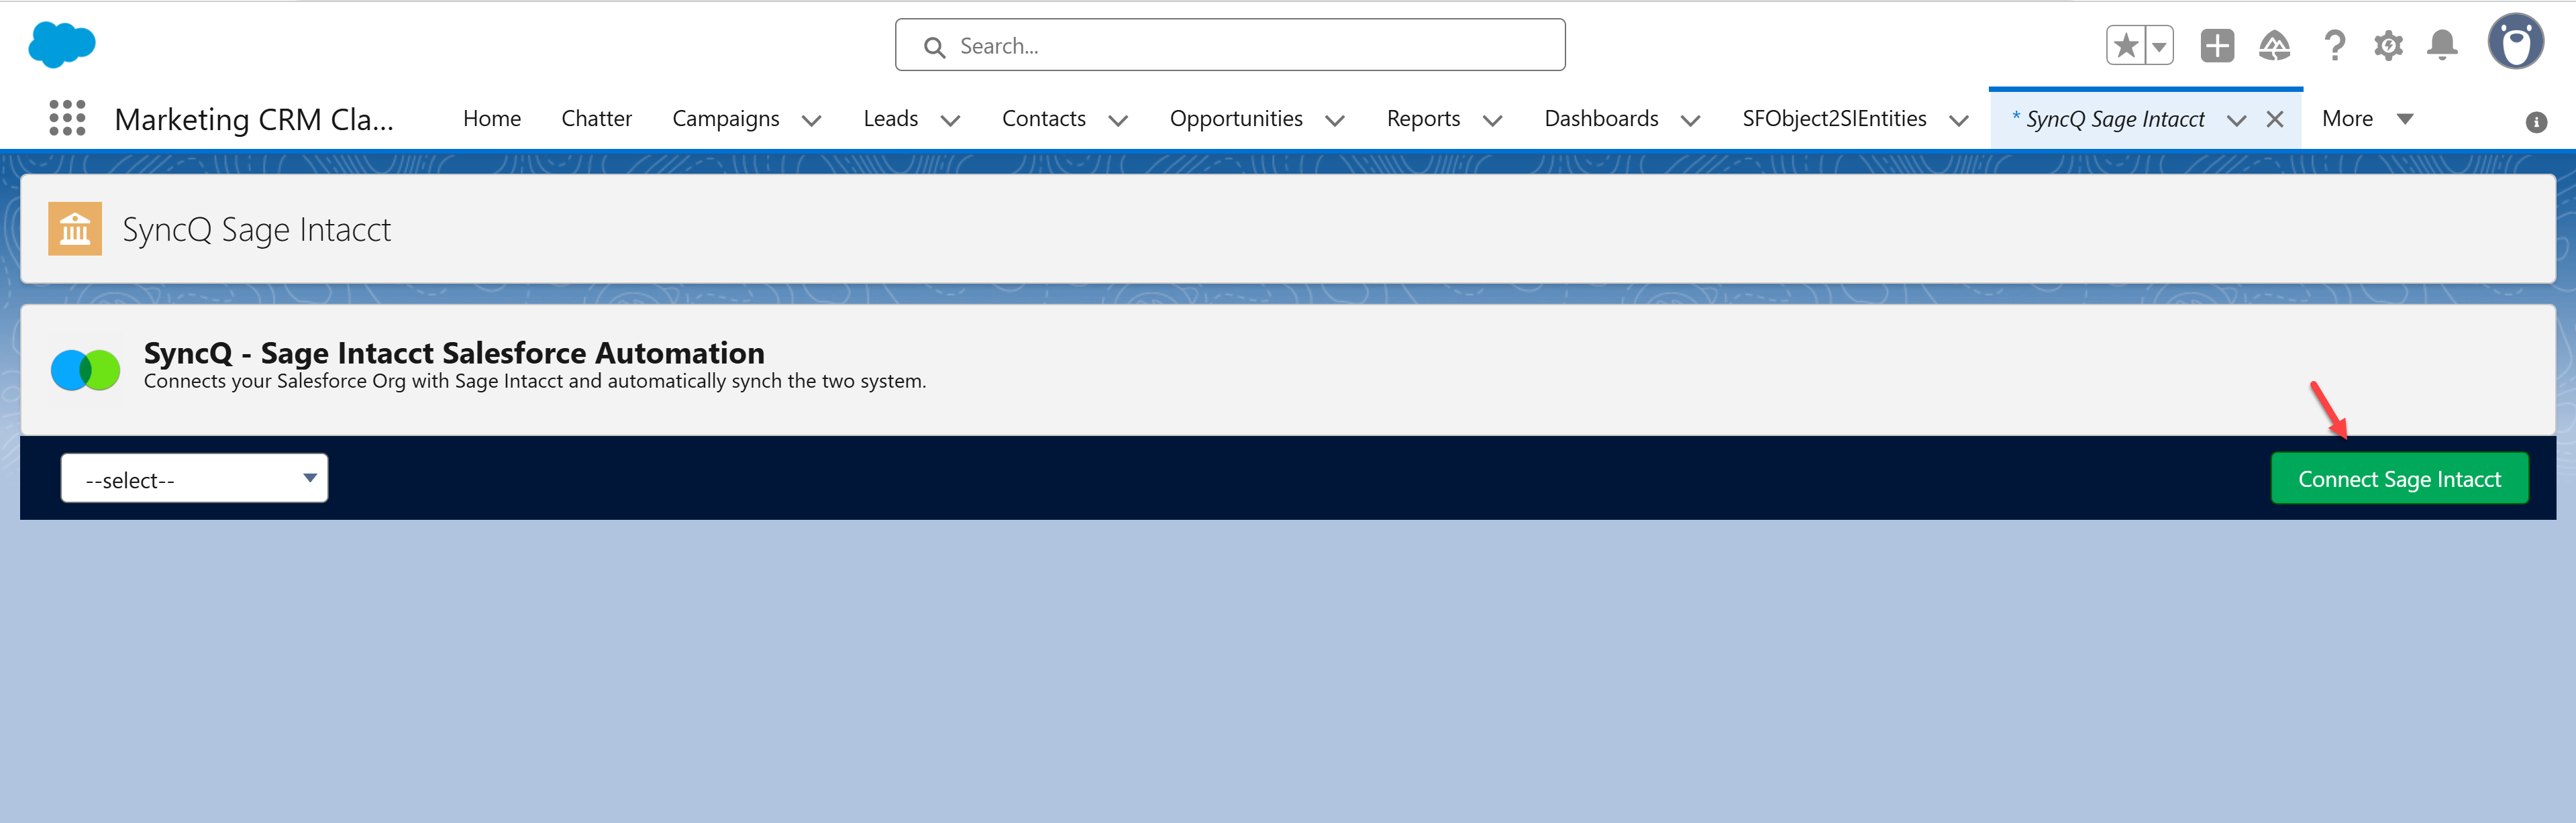This screenshot has height=823, width=2576.
Task: Click the 'Connects your Salesforce Org' description text
Action: point(535,382)
